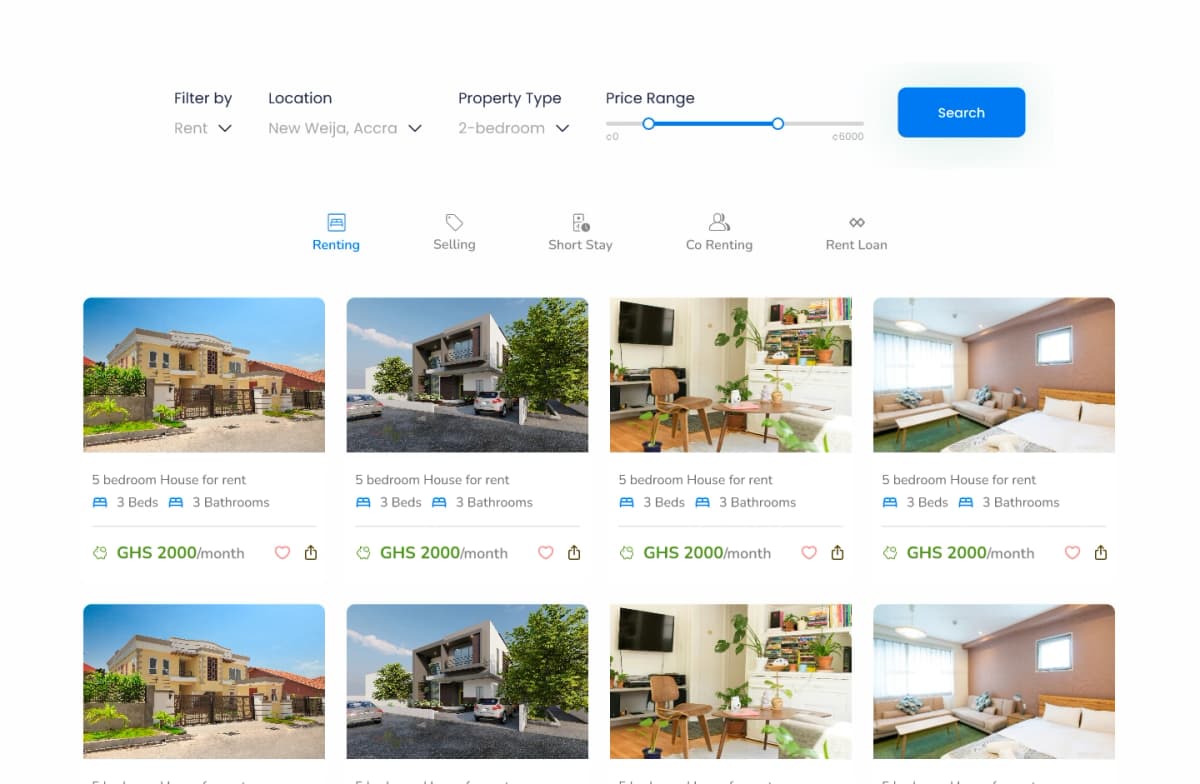Open the Filter by Rent dropdown
The width and height of the screenshot is (1200, 784).
click(203, 128)
